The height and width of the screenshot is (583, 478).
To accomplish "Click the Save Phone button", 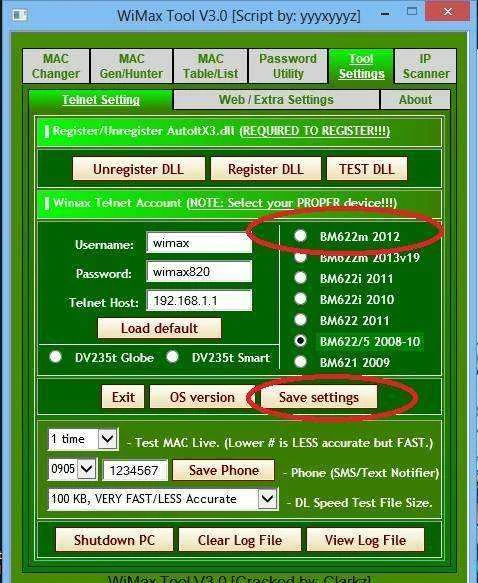I will click(x=224, y=470).
